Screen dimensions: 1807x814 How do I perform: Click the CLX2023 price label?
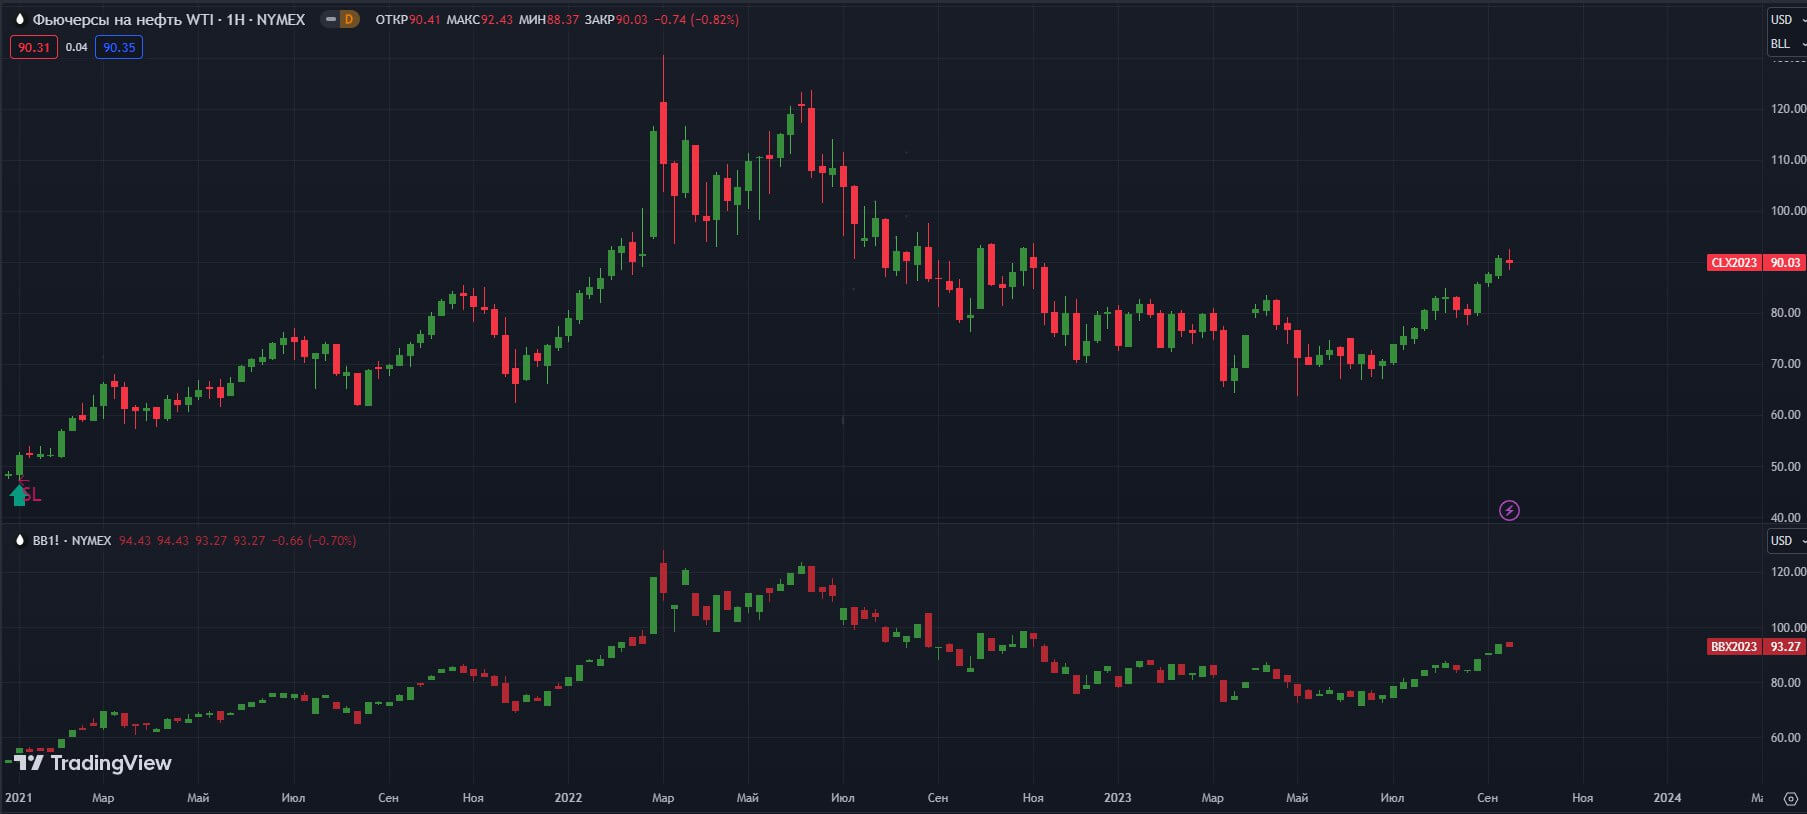pyautogui.click(x=1734, y=263)
